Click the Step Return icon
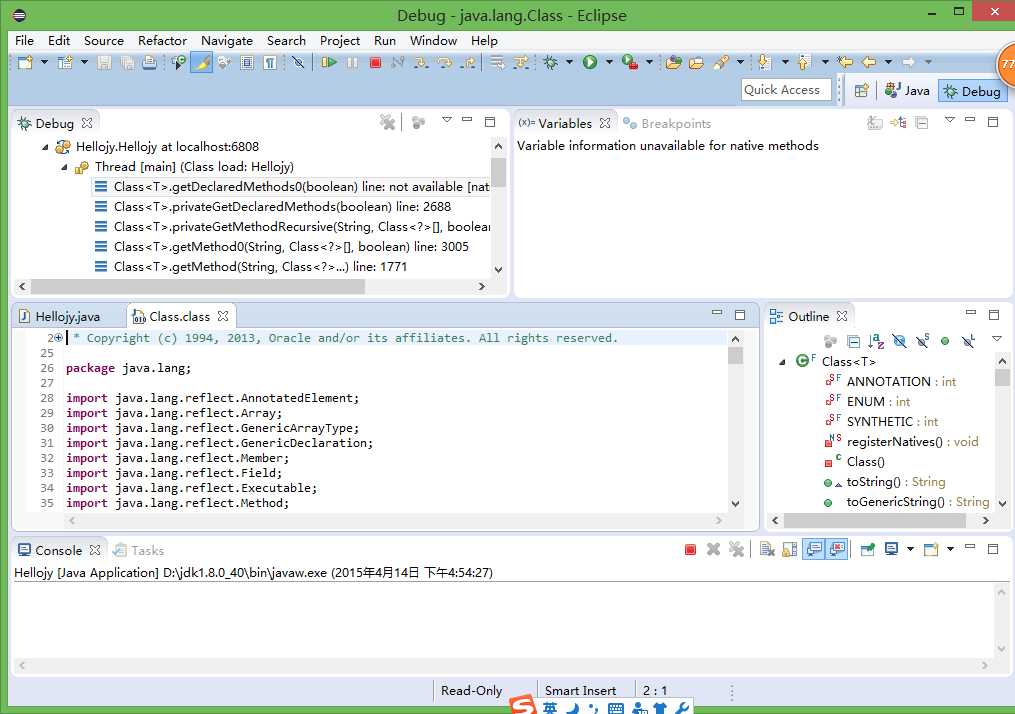The image size is (1015, 714). pos(468,63)
